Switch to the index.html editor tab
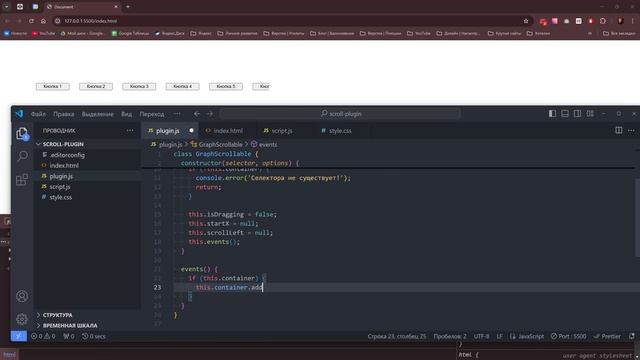This screenshot has height=360, width=640. [x=228, y=131]
